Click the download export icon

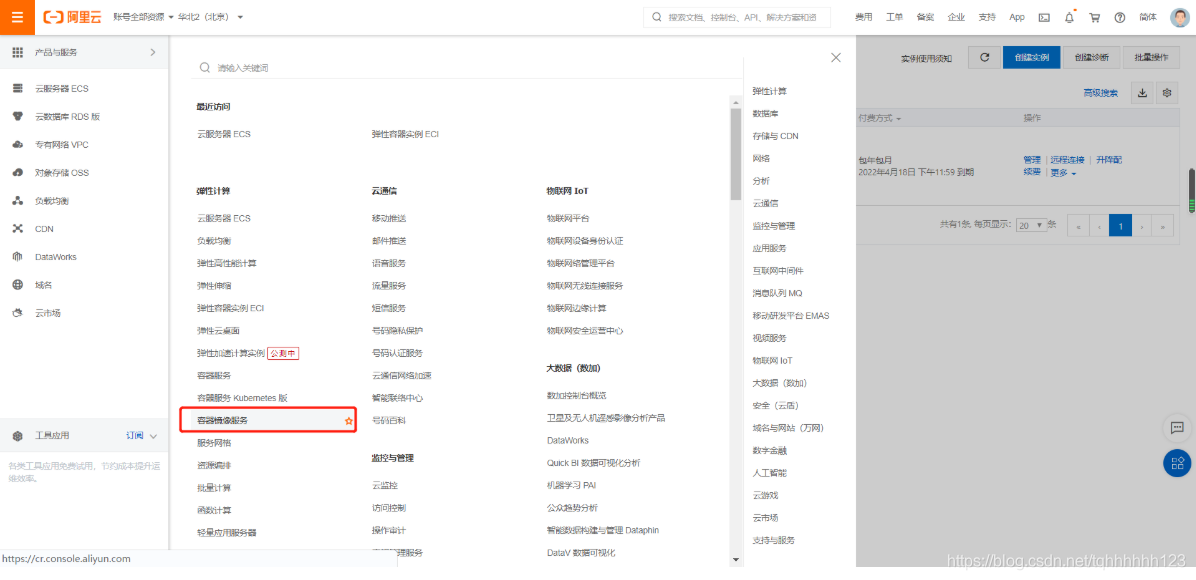tap(1143, 93)
